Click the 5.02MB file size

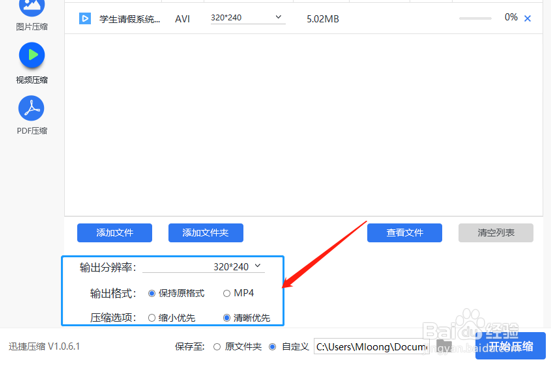click(x=323, y=19)
